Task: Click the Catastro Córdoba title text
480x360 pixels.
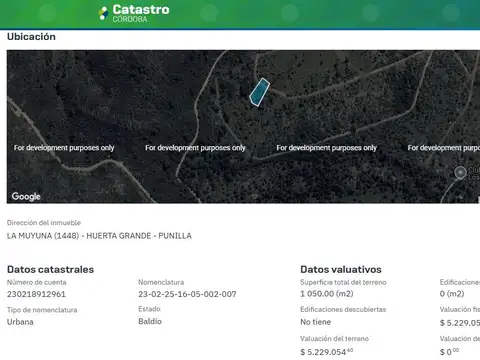Action: click(x=141, y=13)
